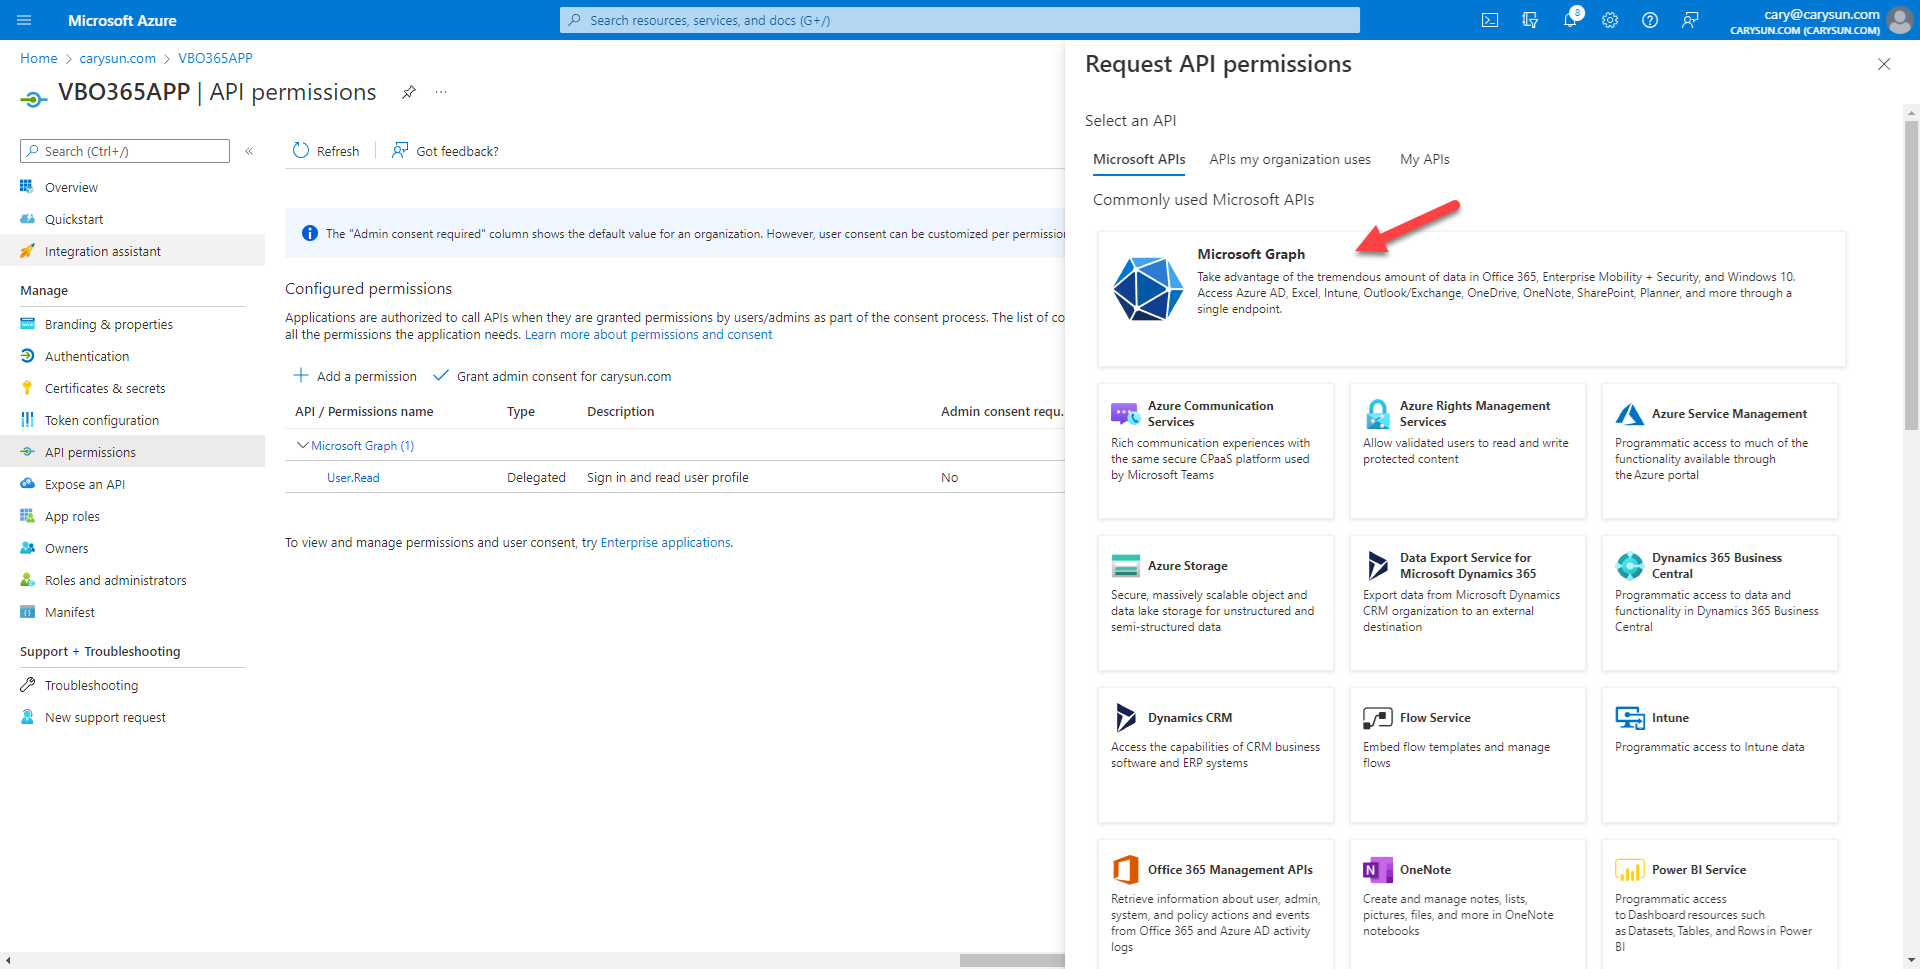The image size is (1920, 969).
Task: Click the Power BI Service icon
Action: coord(1630,870)
